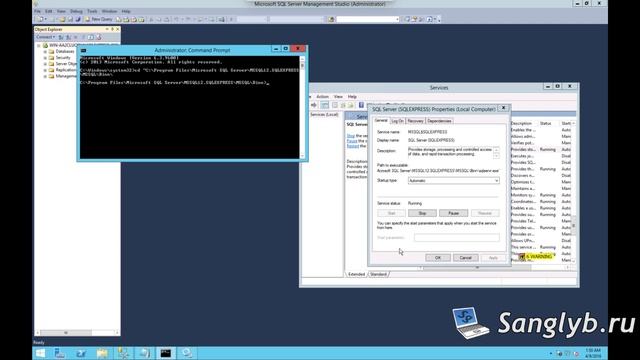Switch to the Dependencies tab
This screenshot has height=360, width=640.
439,121
